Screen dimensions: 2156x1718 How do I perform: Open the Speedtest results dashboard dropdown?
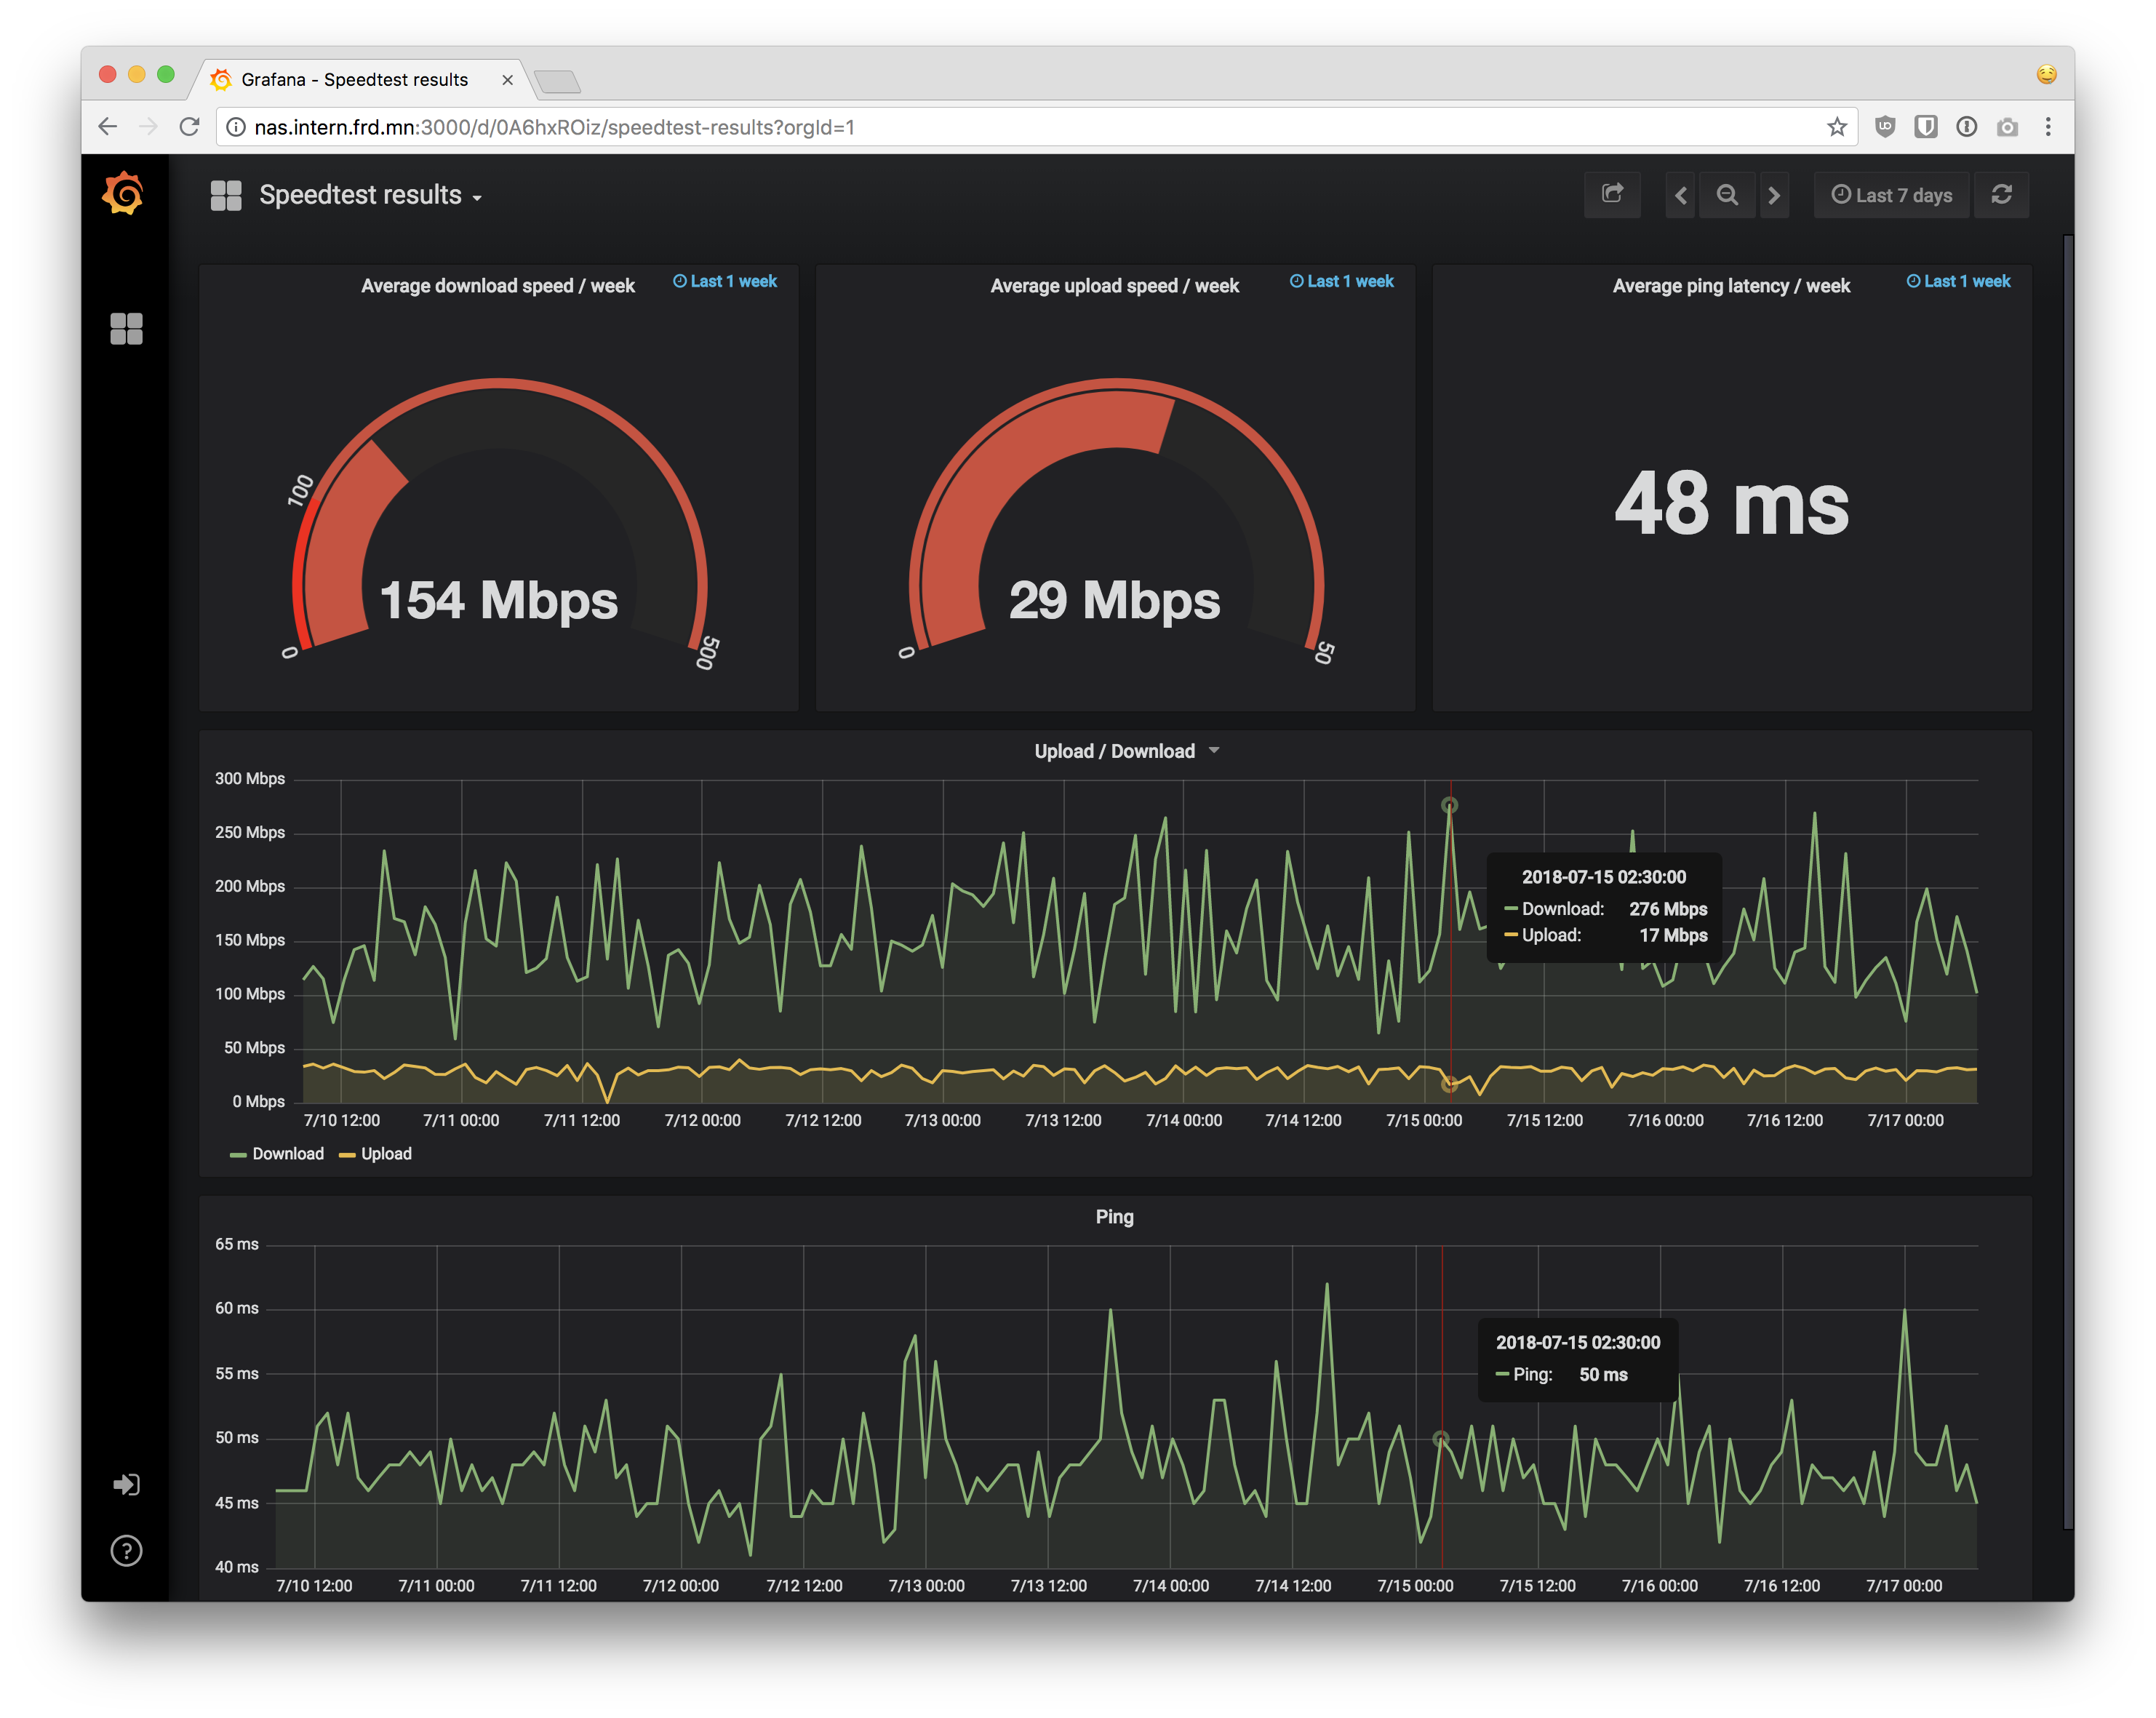click(369, 195)
